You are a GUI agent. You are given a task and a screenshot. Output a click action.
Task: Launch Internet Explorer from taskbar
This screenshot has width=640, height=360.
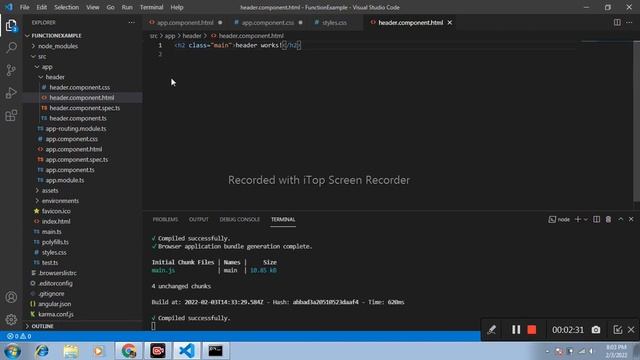42,351
